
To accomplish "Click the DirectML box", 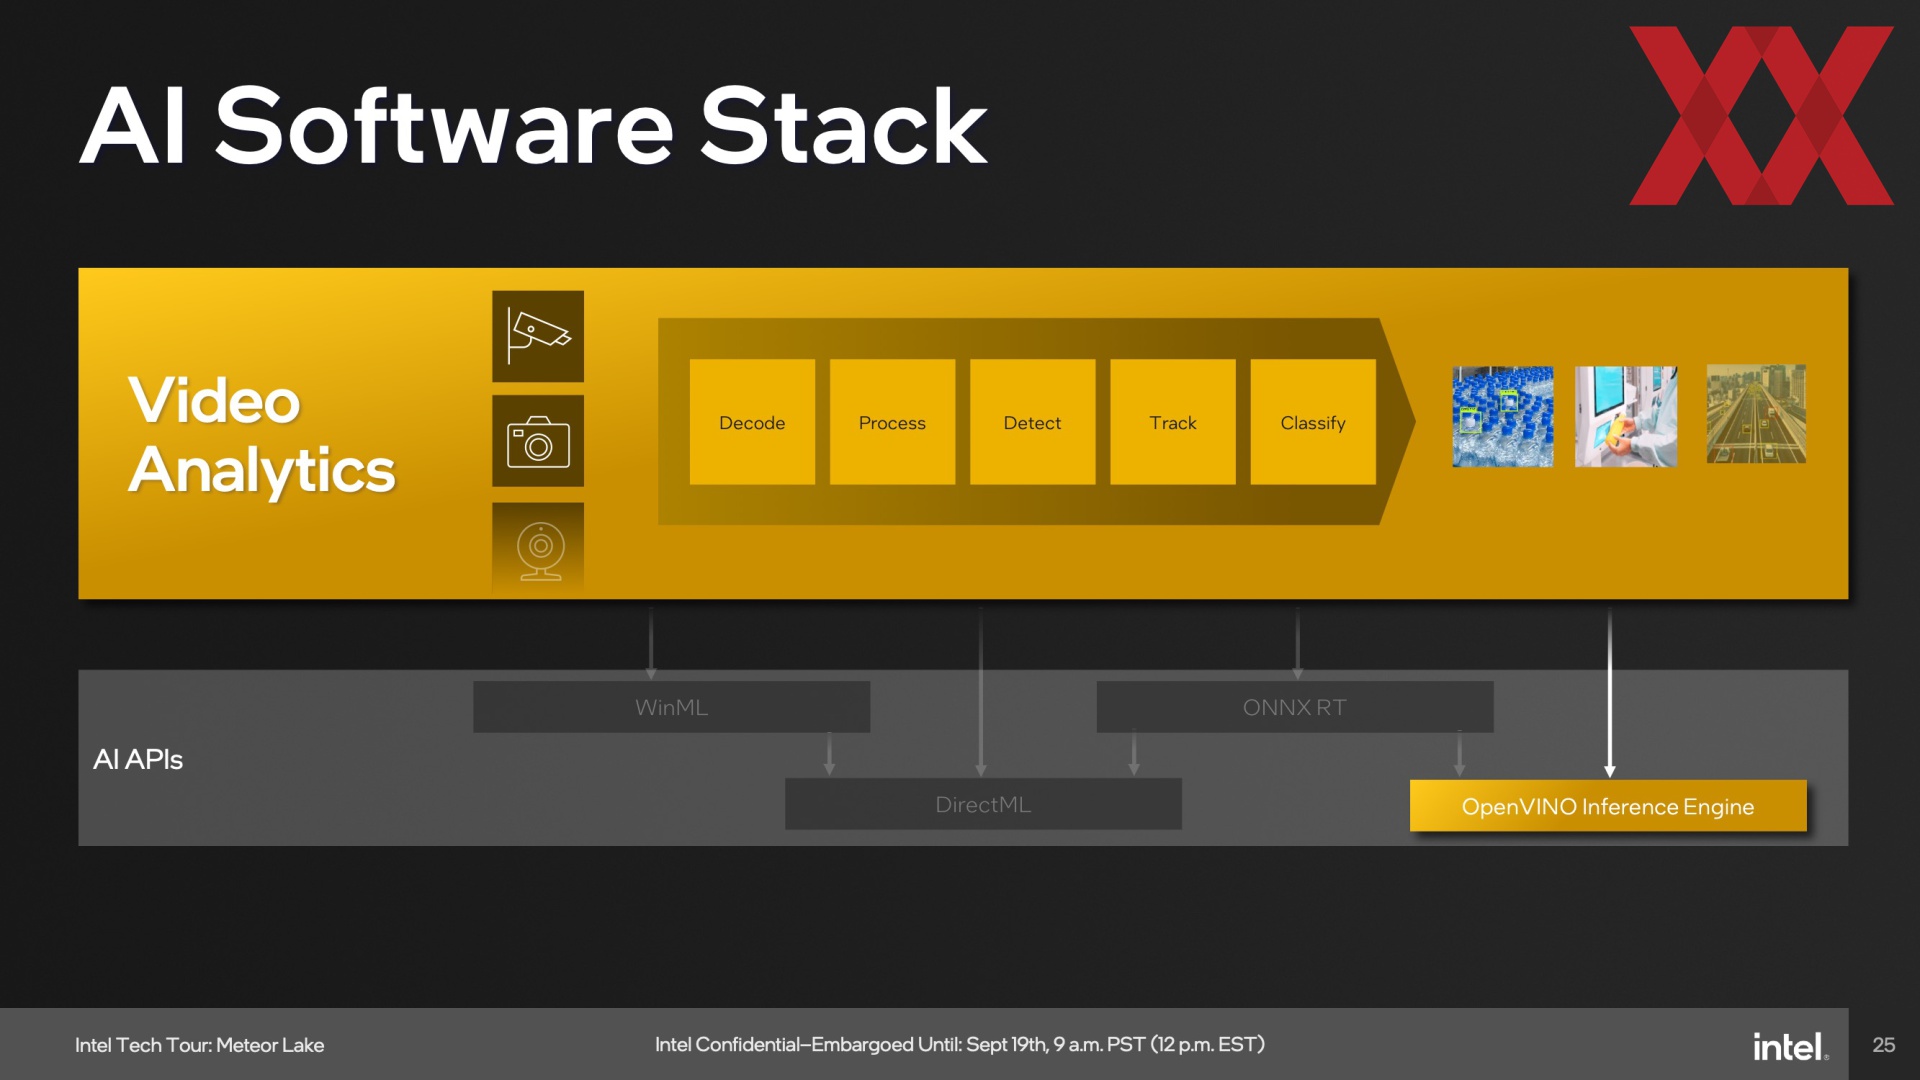I will 983,804.
